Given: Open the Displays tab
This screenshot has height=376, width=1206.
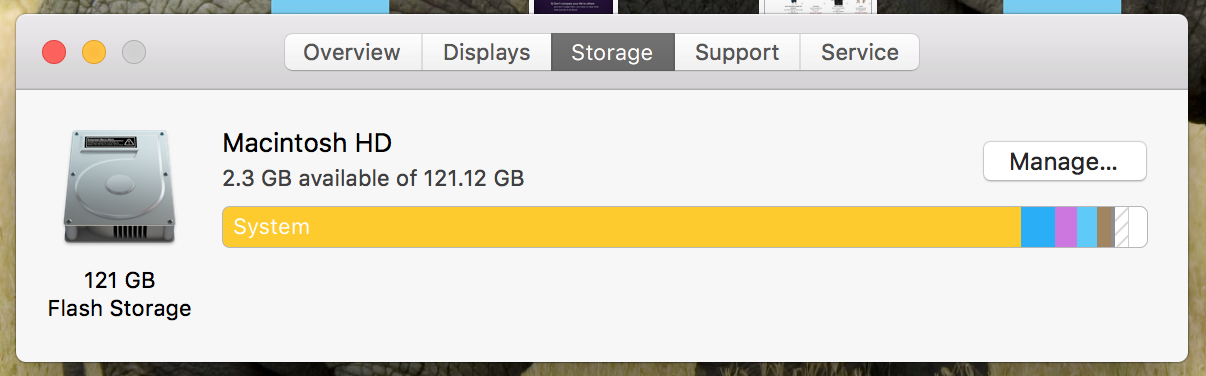Looking at the screenshot, I should (486, 52).
